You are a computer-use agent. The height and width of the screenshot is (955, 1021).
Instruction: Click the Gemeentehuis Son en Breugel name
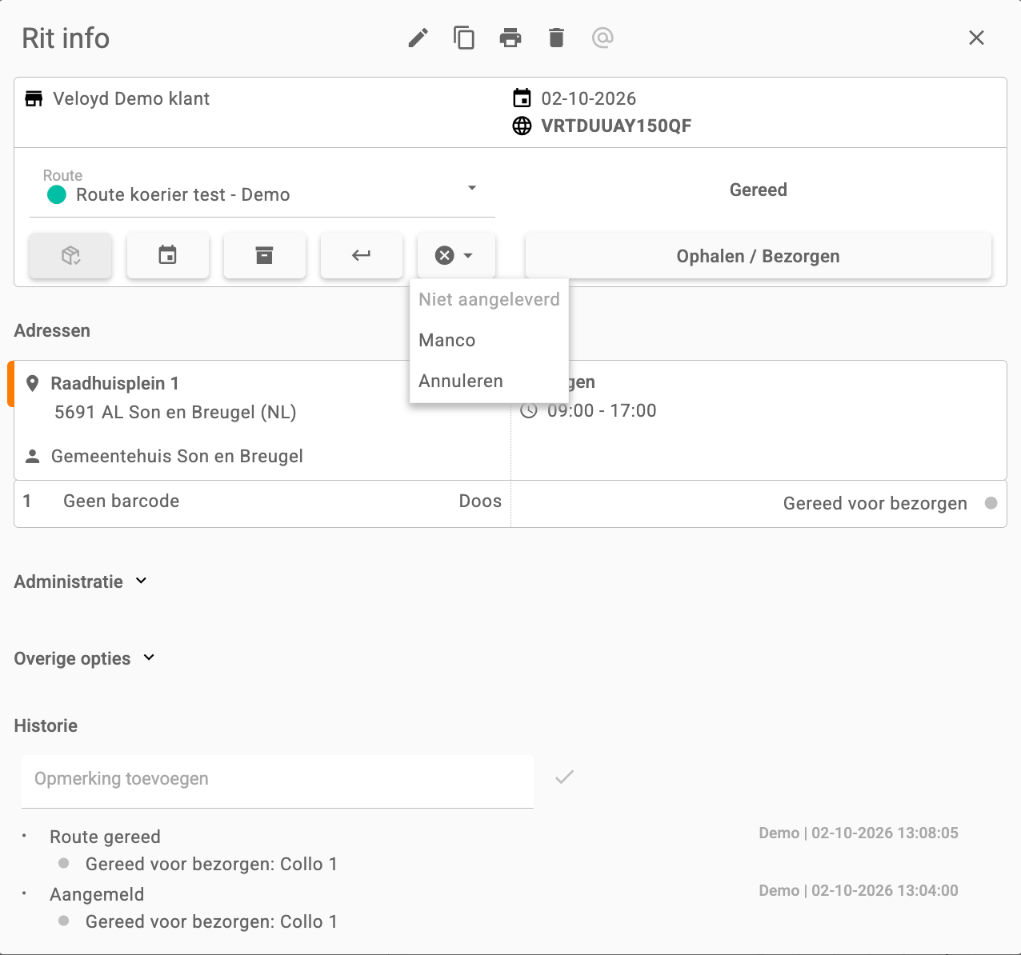click(177, 456)
